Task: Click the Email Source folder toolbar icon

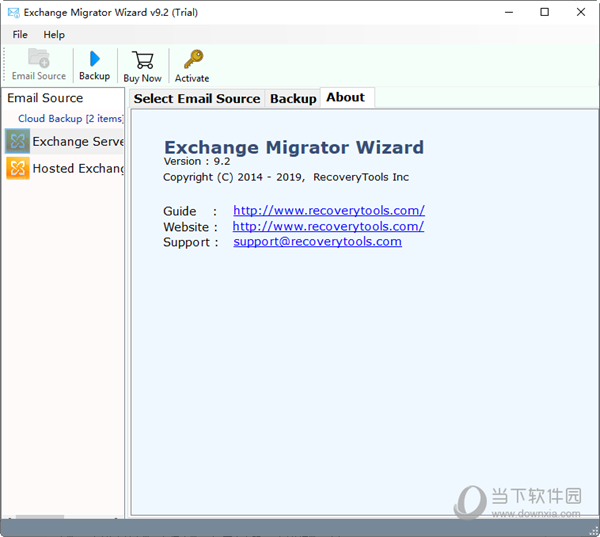Action: coord(39,58)
